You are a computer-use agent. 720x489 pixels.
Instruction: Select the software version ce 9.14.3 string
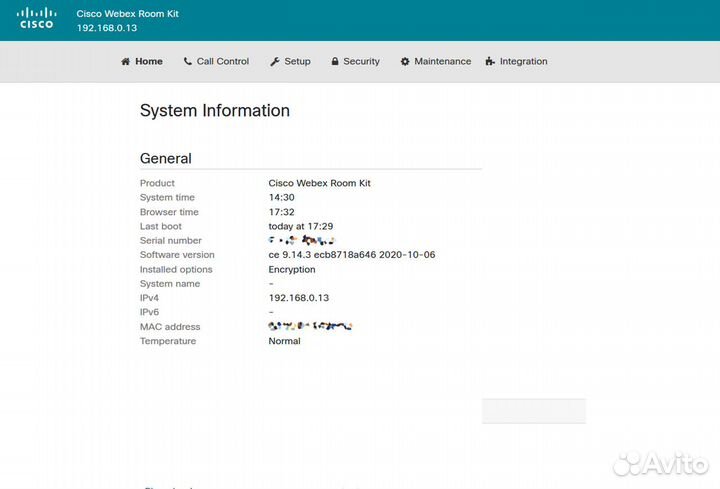(x=352, y=255)
